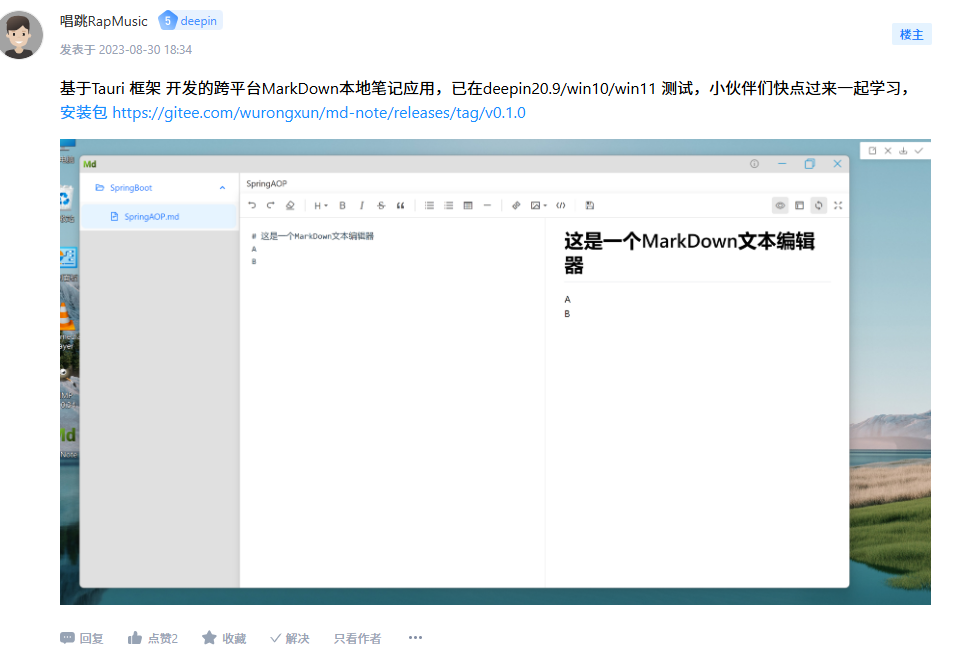959x657 pixels.
Task: Click the SpringAOP title field
Action: [267, 184]
